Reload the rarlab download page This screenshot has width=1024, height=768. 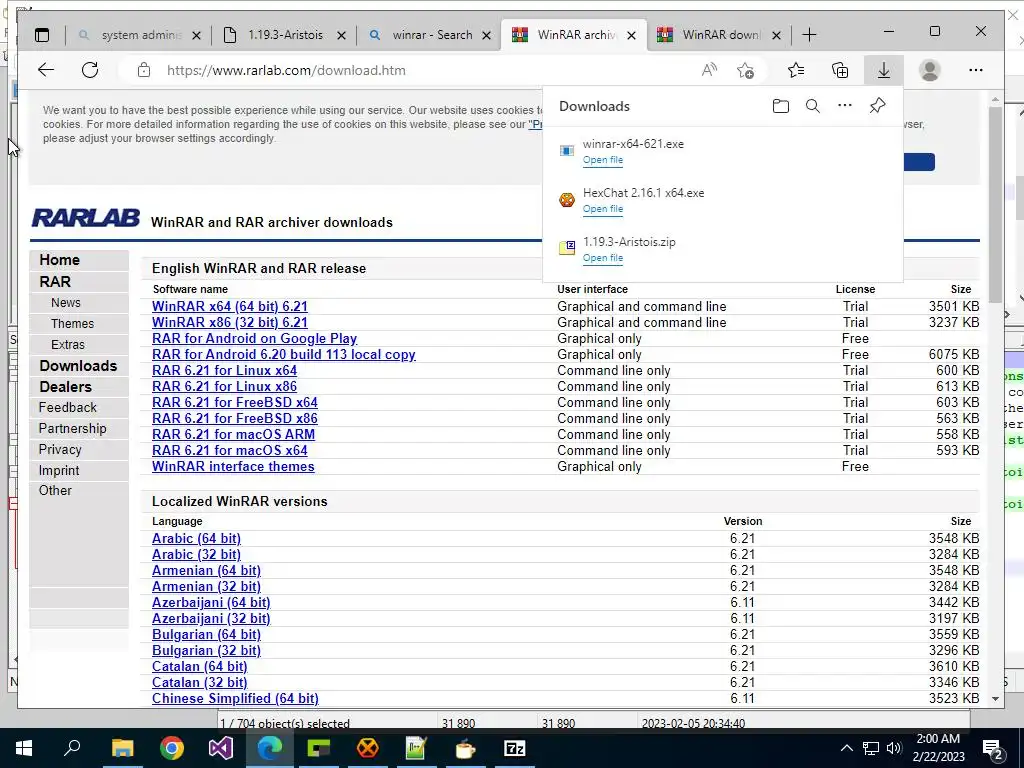pyautogui.click(x=90, y=70)
